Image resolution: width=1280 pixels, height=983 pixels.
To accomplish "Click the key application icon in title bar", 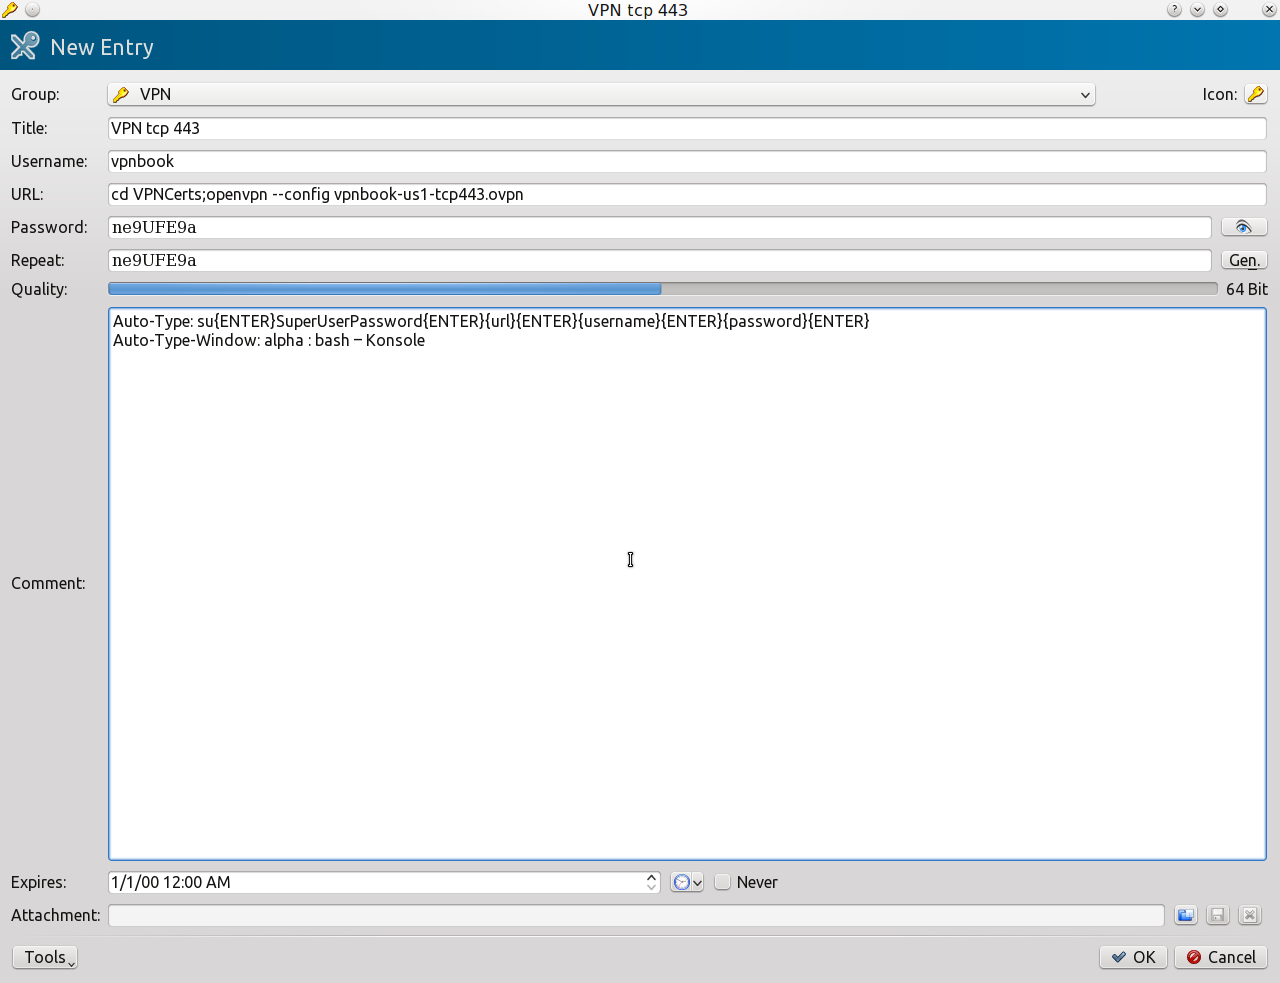I will (10, 10).
